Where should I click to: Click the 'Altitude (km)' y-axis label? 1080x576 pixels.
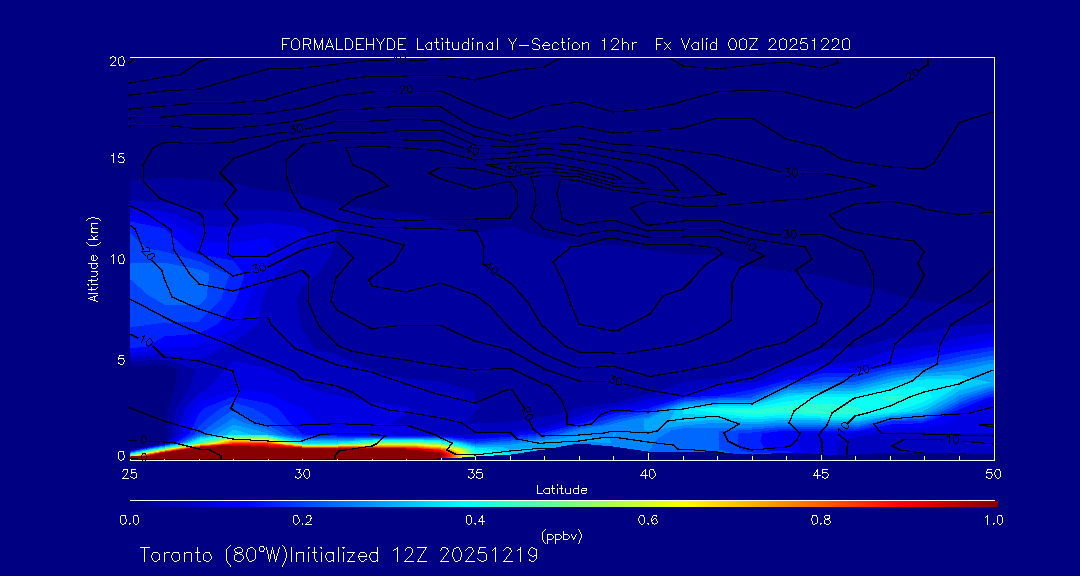point(94,258)
